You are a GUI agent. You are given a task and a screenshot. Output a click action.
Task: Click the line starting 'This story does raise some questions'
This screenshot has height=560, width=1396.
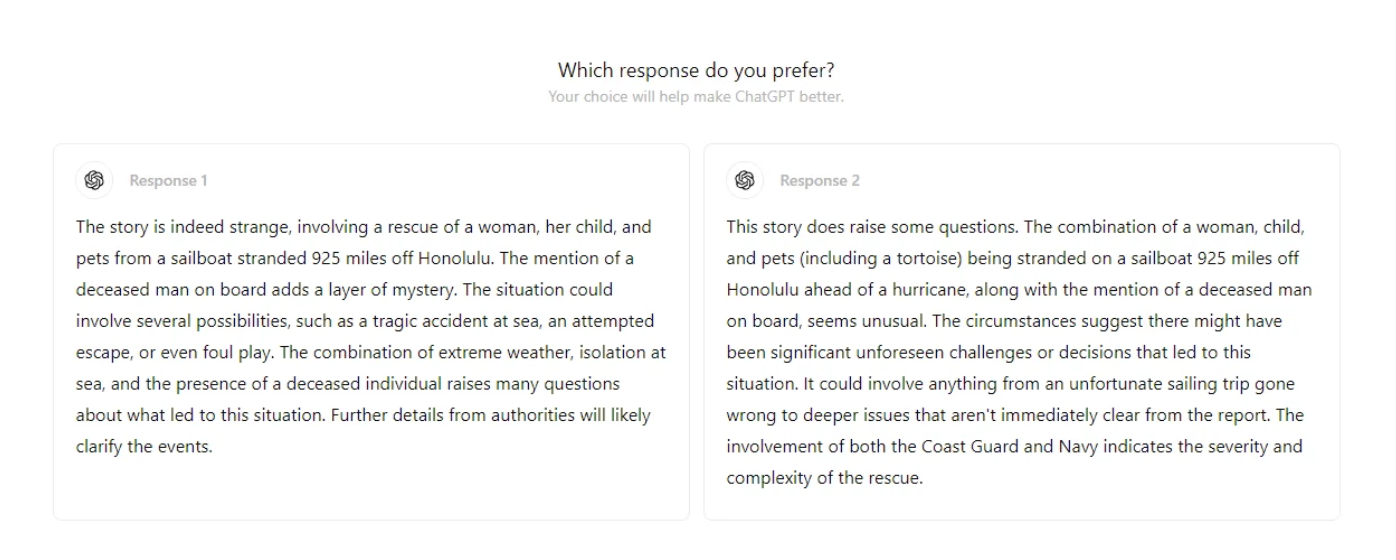[1016, 227]
